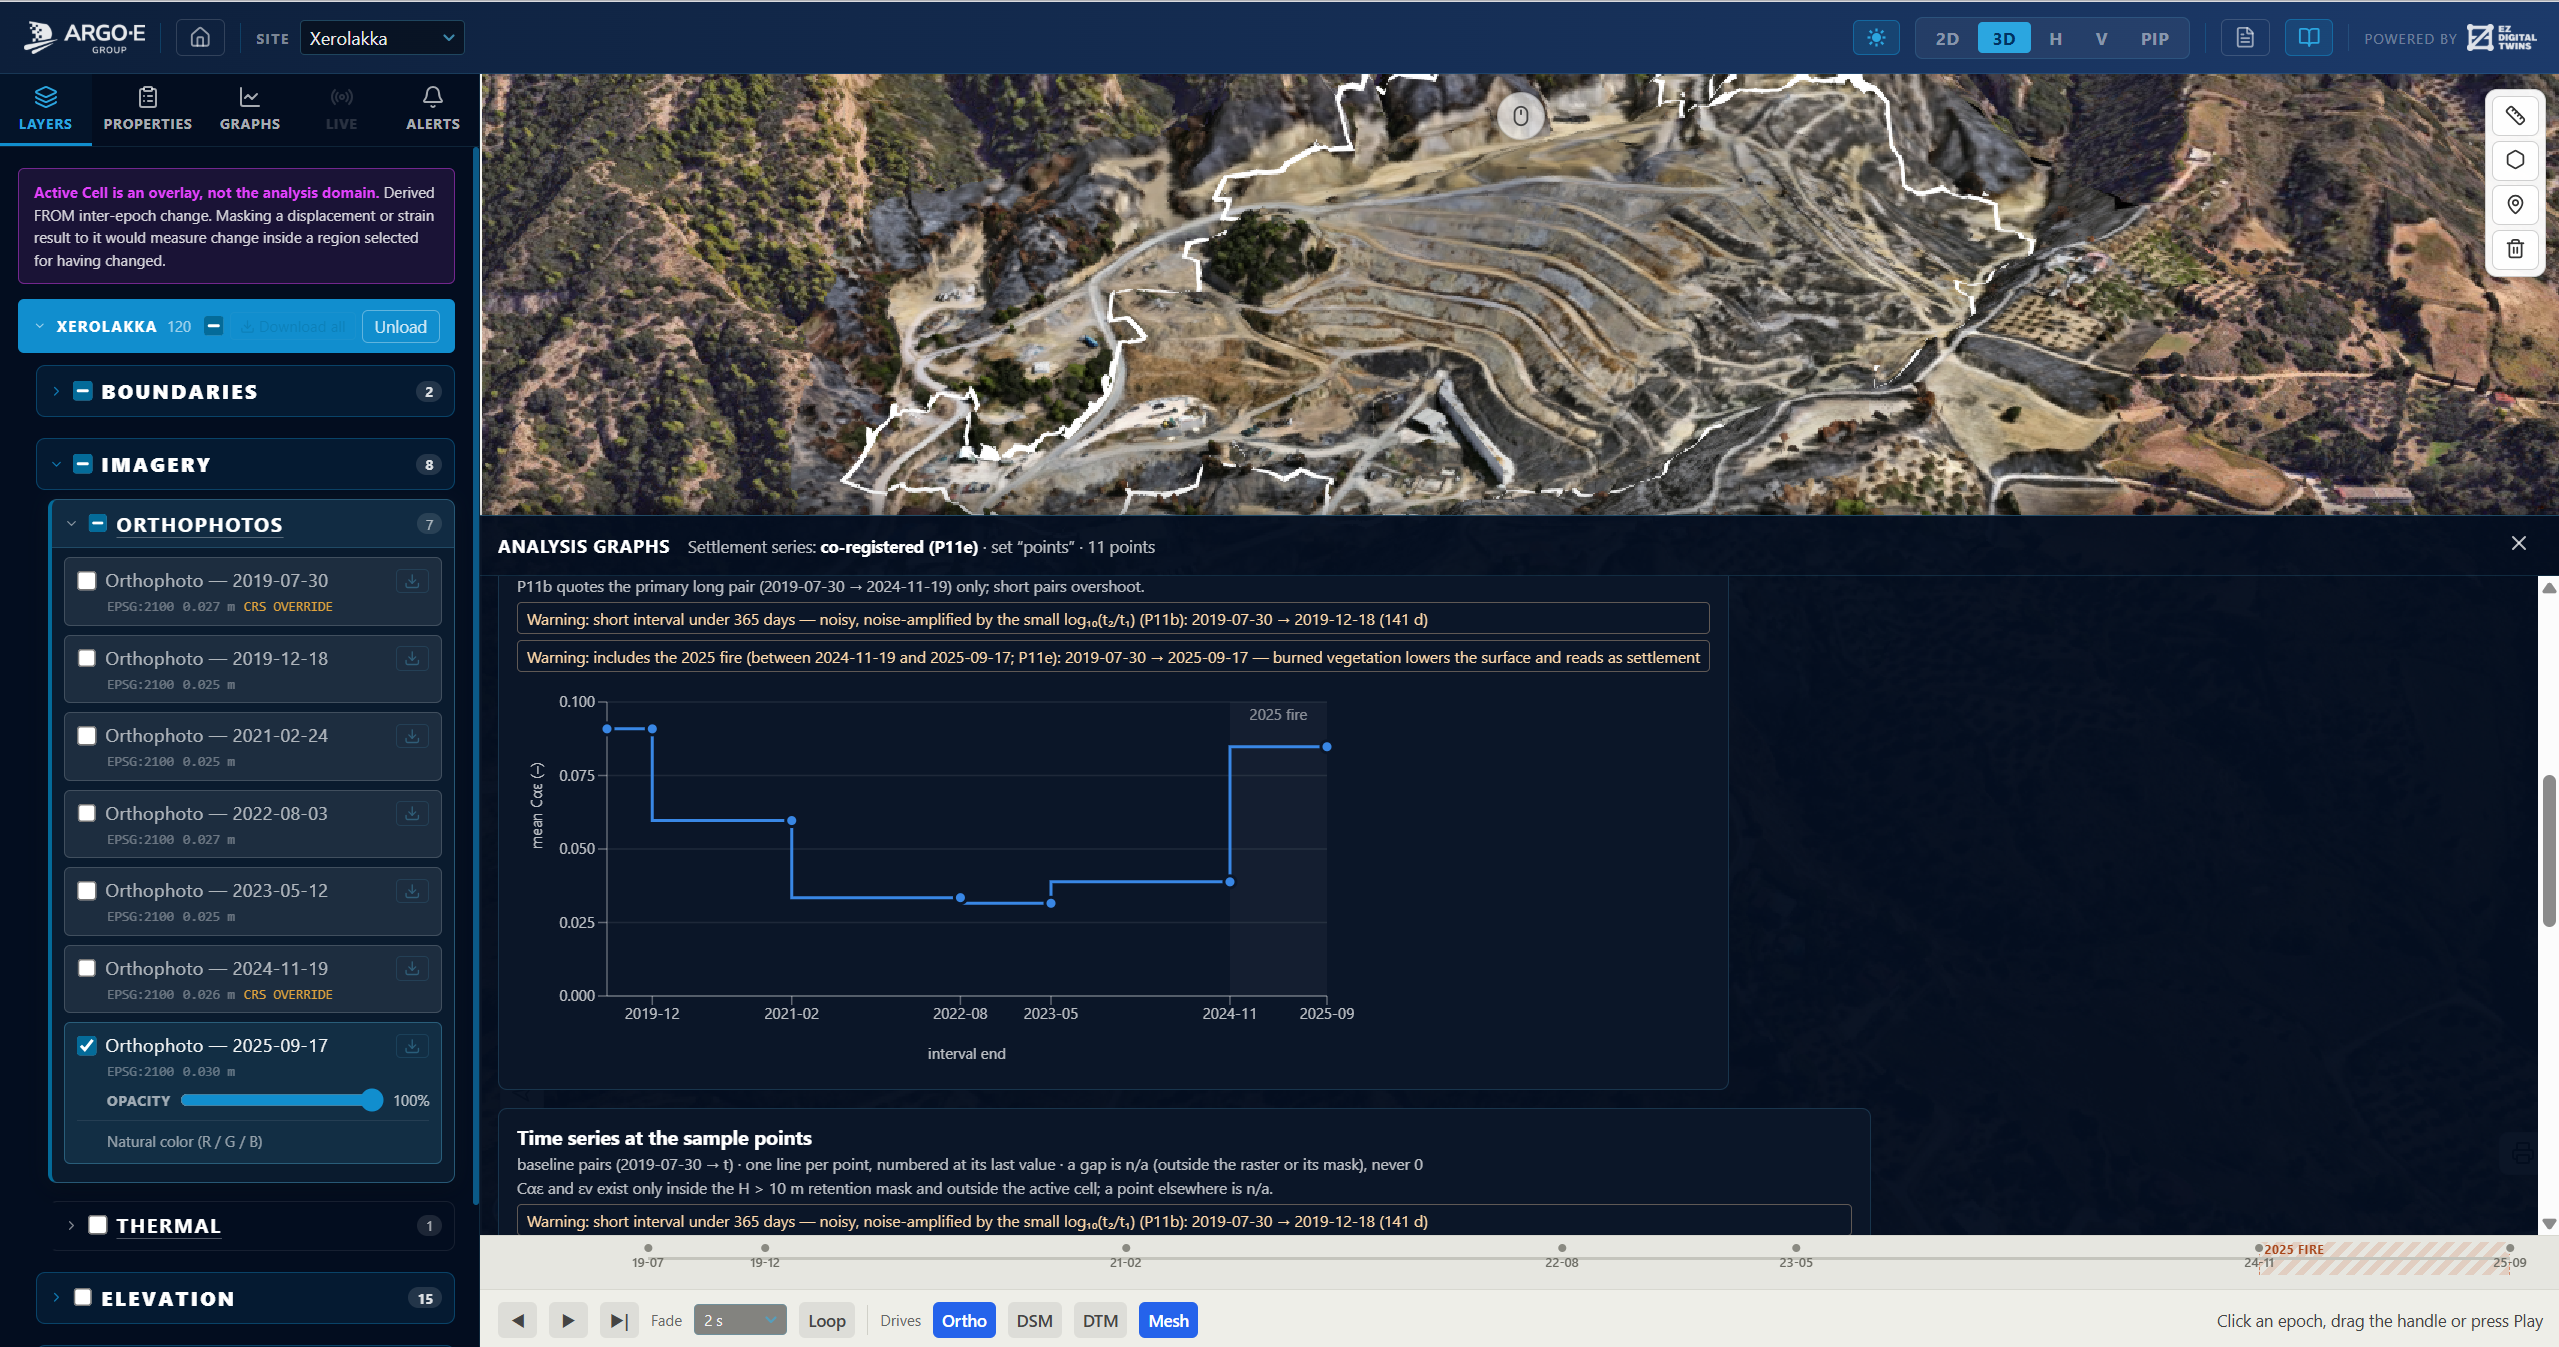
Task: Click the Unload button
Action: pyautogui.click(x=400, y=327)
